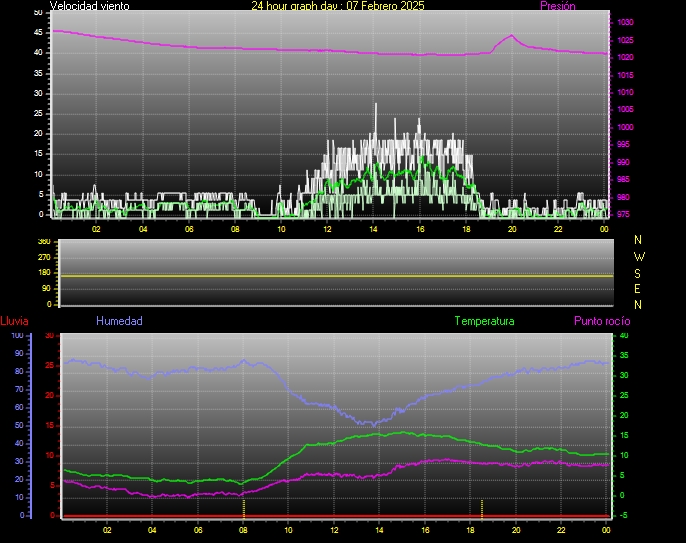686x543 pixels.
Task: Select the 70 value on humidity axis
Action: (x=19, y=389)
